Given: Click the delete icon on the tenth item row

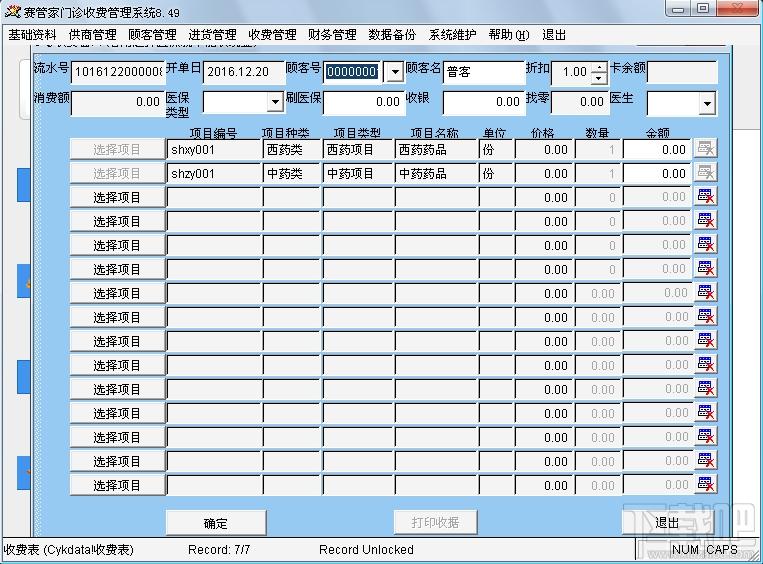Looking at the screenshot, I should (705, 364).
